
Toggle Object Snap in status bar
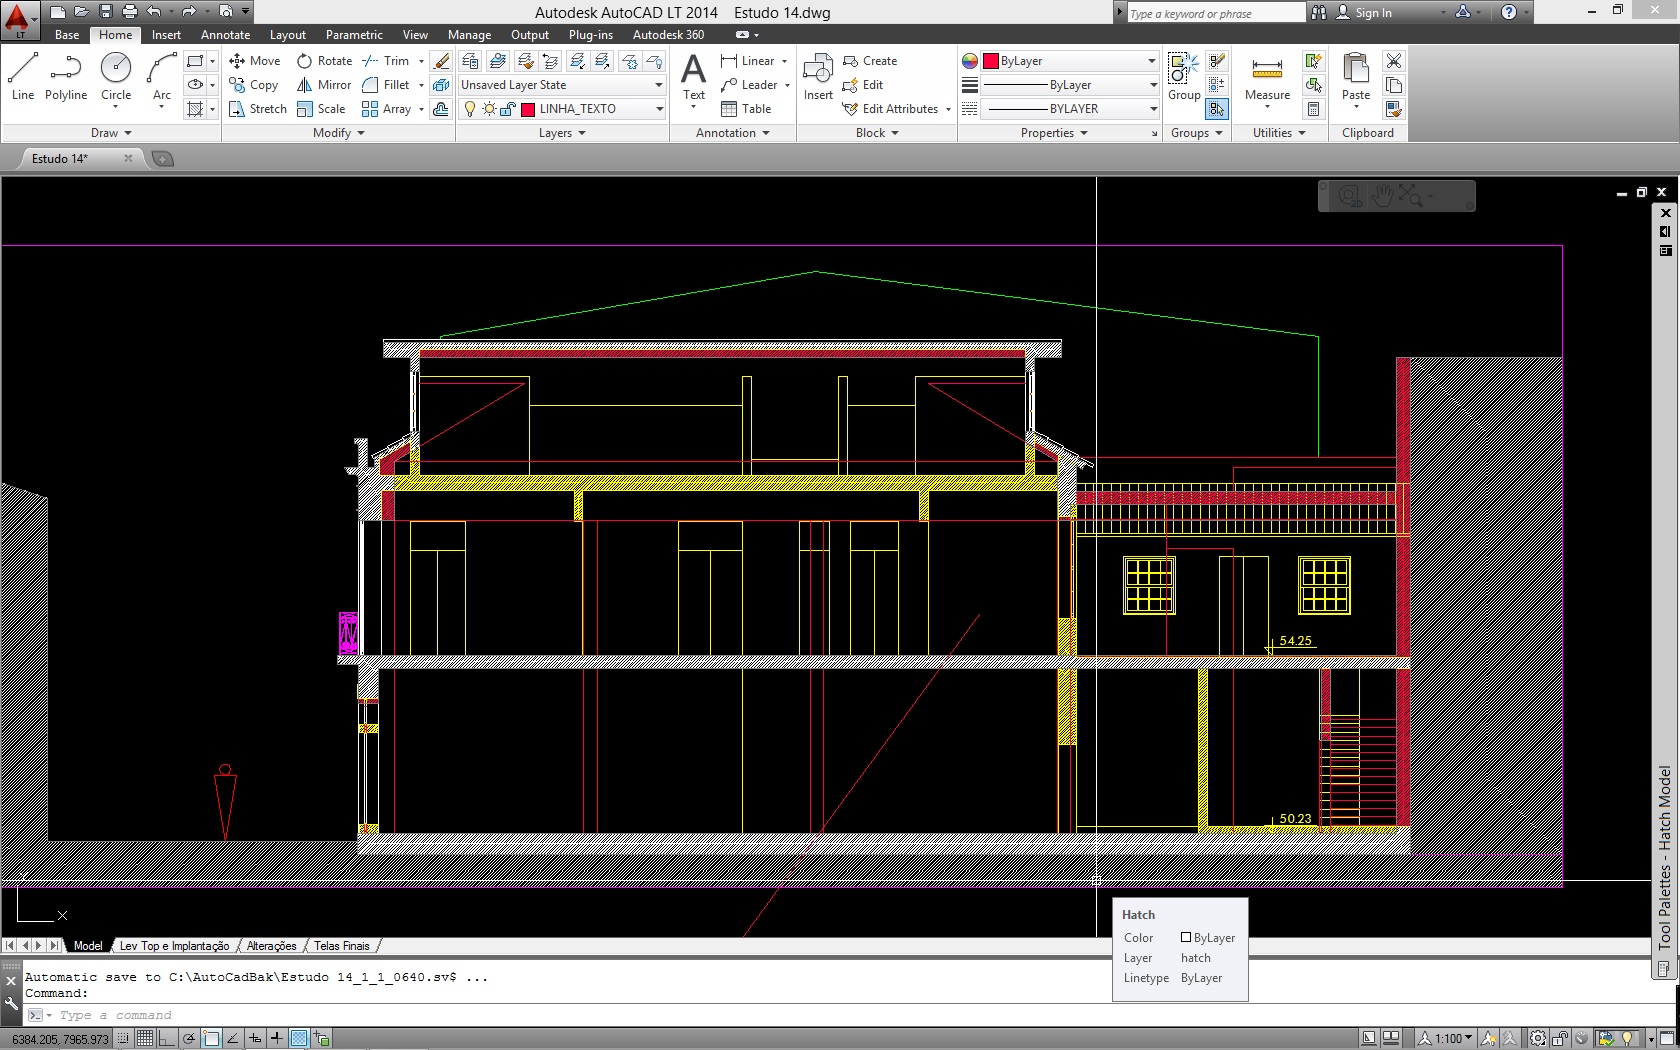pyautogui.click(x=211, y=1039)
